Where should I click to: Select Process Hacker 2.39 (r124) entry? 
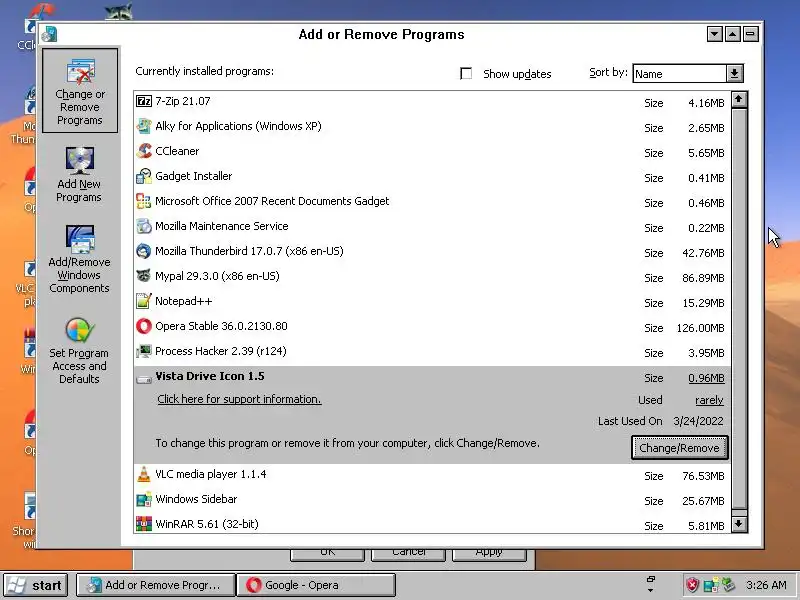coord(221,351)
